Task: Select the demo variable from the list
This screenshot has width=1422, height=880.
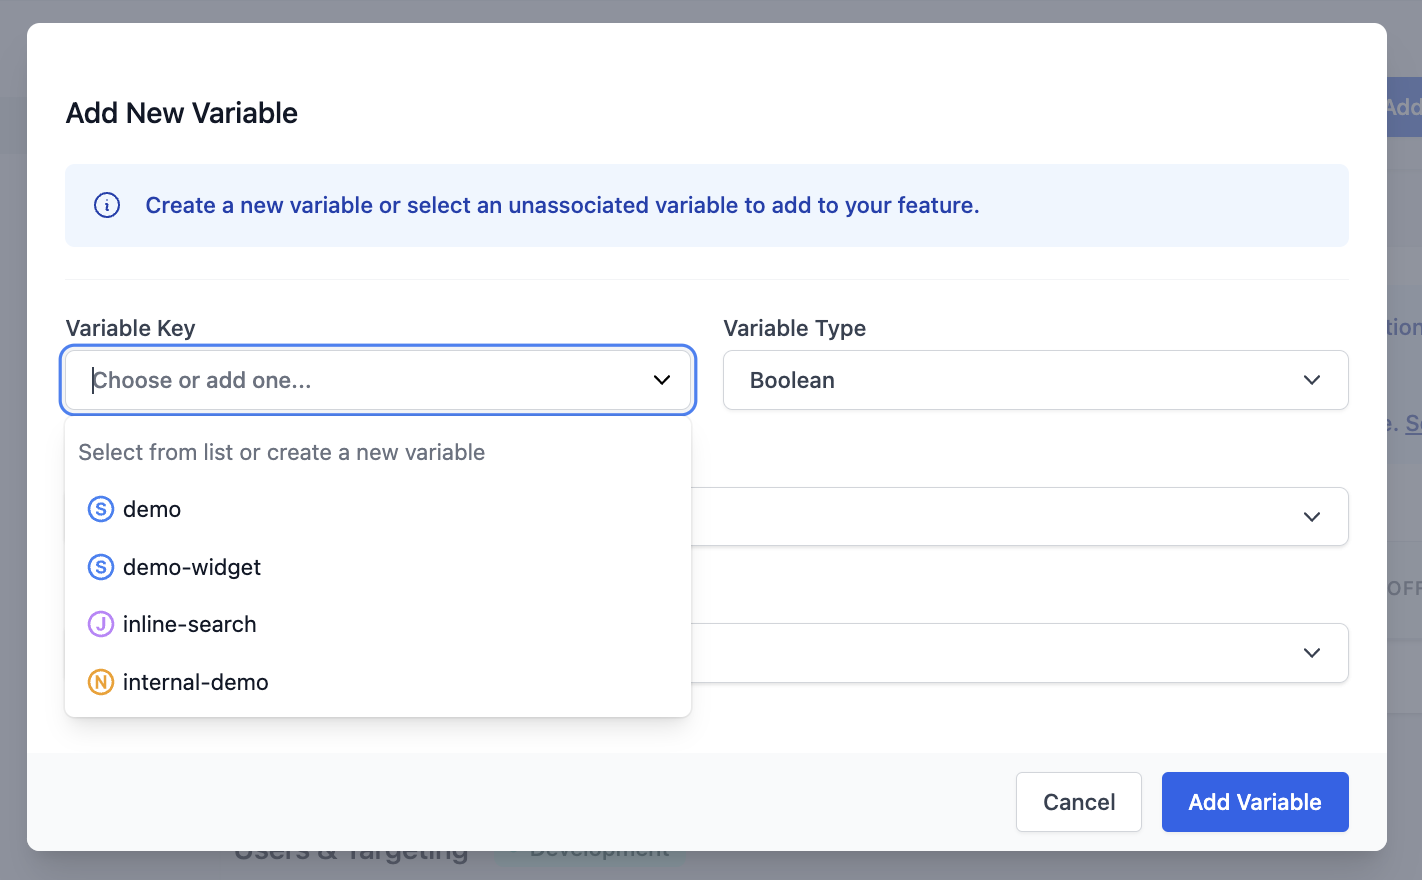Action: [152, 509]
